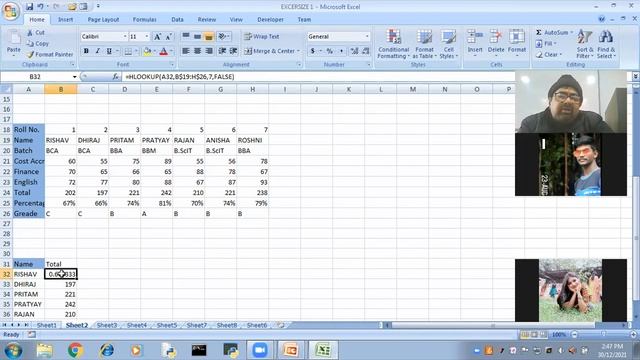Image resolution: width=640 pixels, height=360 pixels.
Task: Open borders dropdown
Action: tap(136, 51)
